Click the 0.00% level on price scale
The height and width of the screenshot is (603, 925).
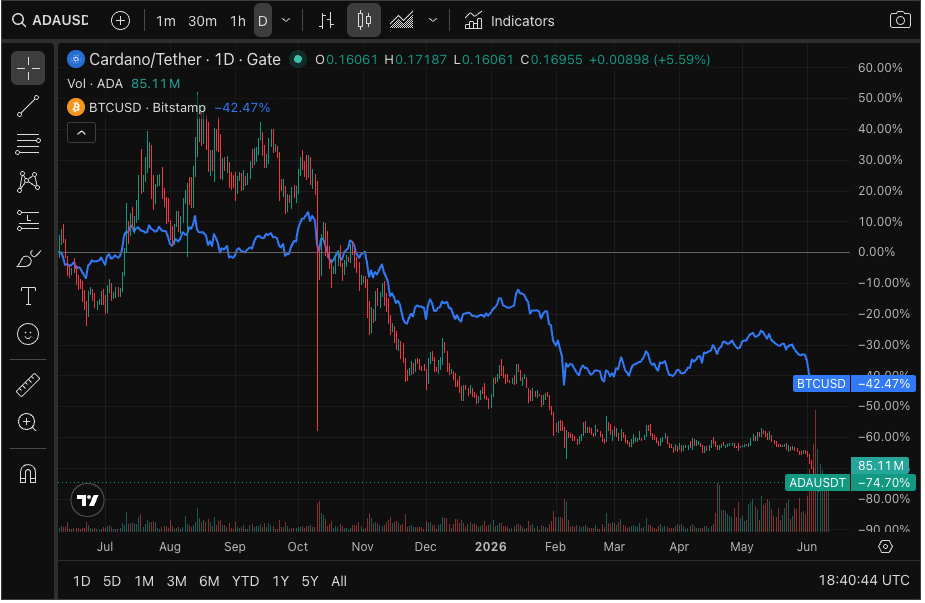(x=877, y=253)
